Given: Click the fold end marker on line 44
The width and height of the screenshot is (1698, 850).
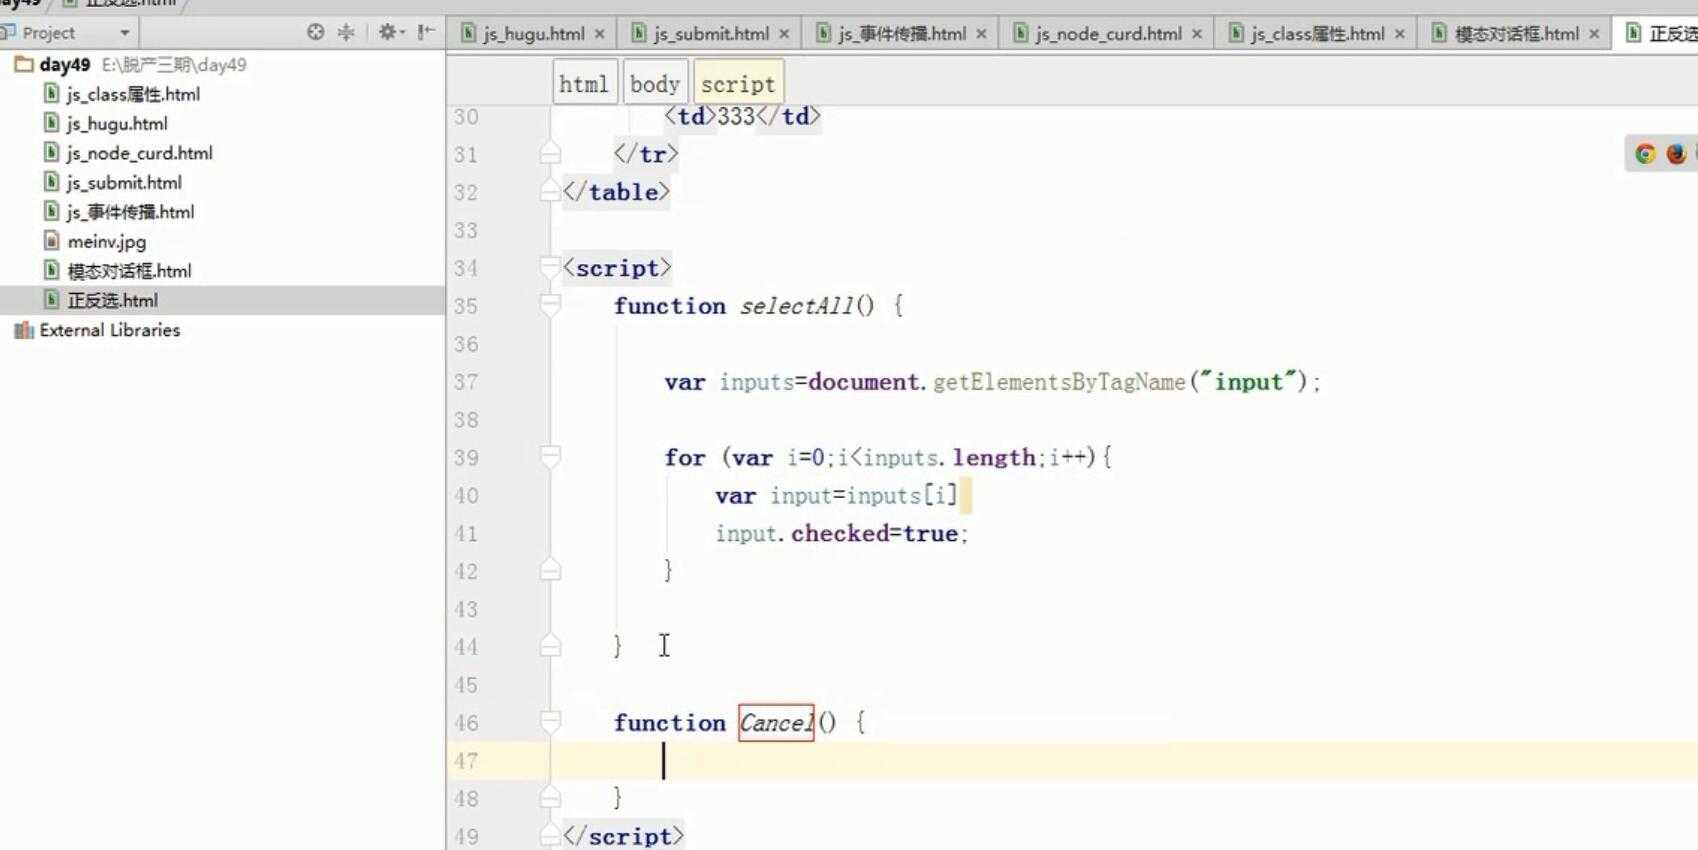Looking at the screenshot, I should coord(550,647).
